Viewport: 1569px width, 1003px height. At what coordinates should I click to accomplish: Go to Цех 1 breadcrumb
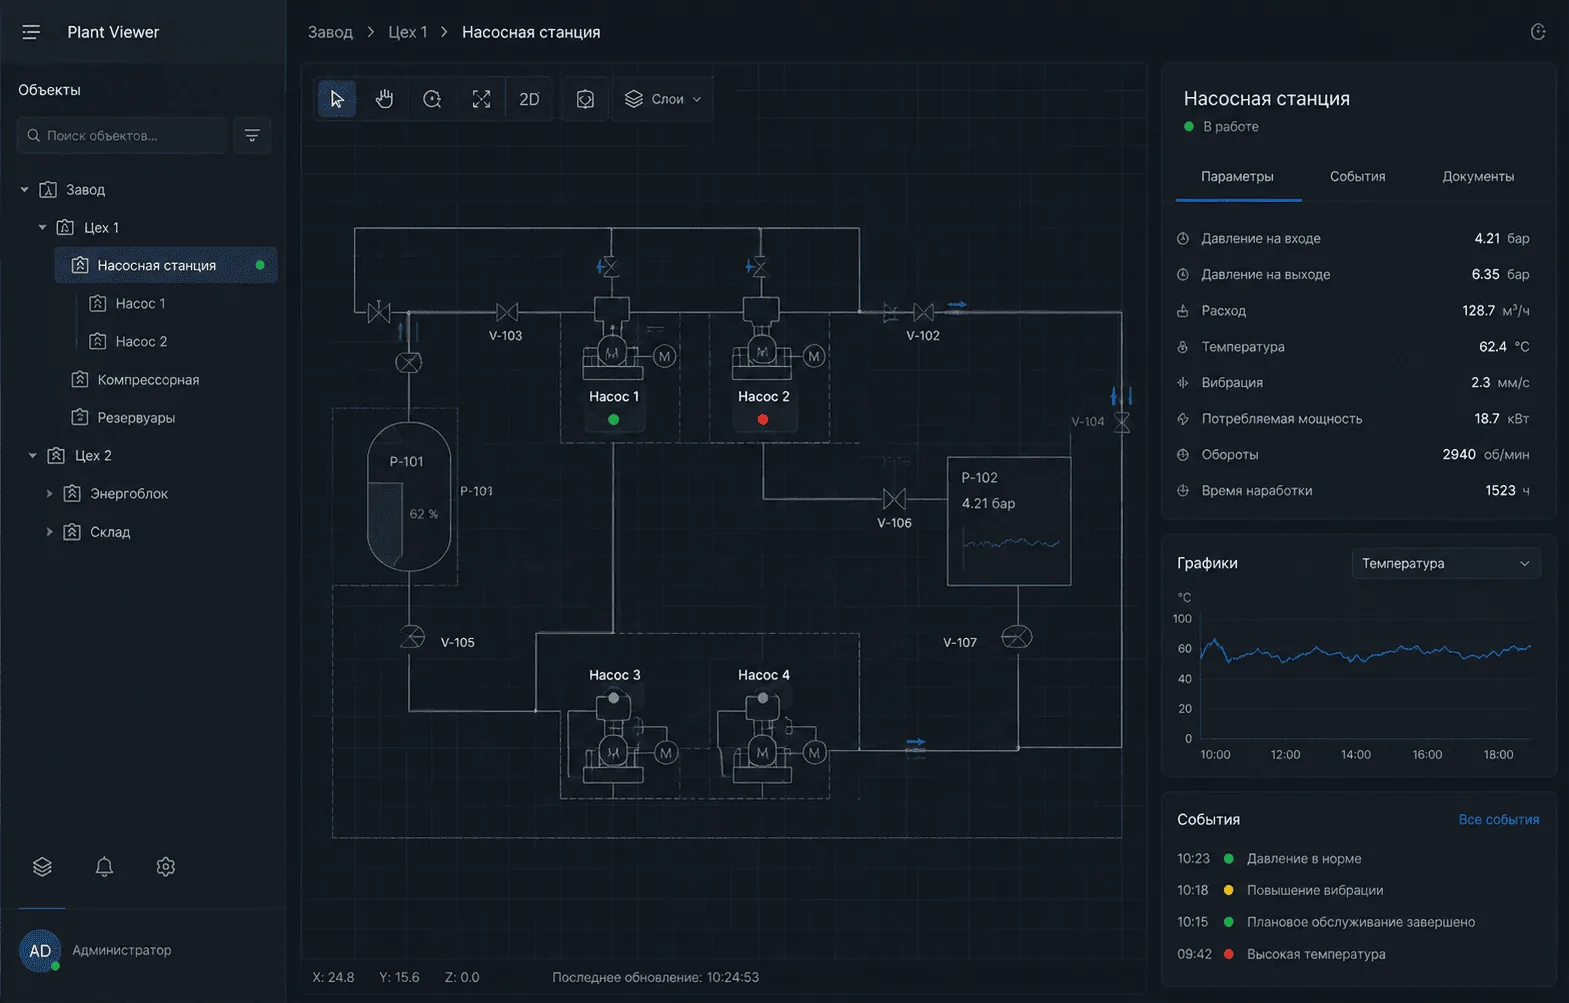coord(408,32)
